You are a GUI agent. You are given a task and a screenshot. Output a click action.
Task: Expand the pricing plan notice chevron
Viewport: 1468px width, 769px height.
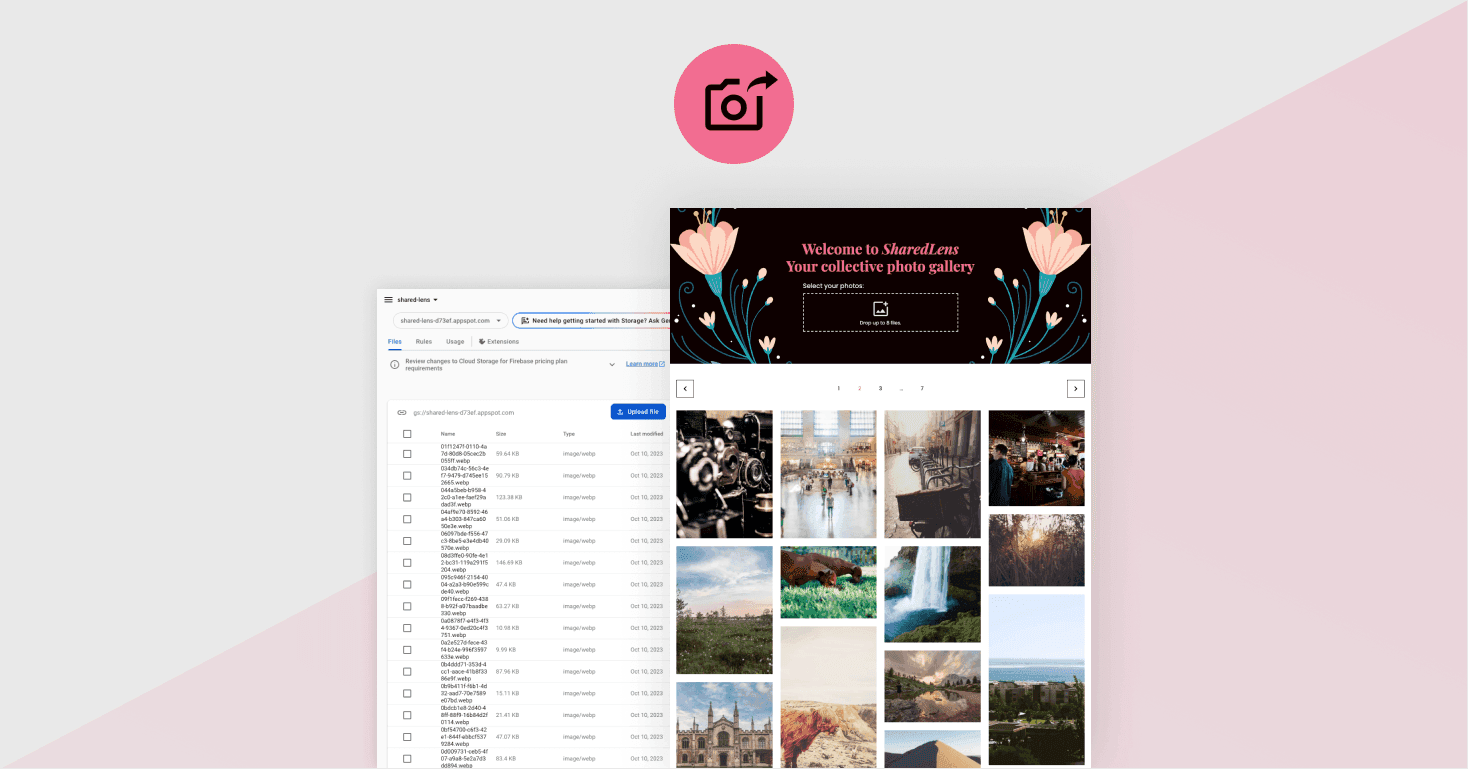612,365
